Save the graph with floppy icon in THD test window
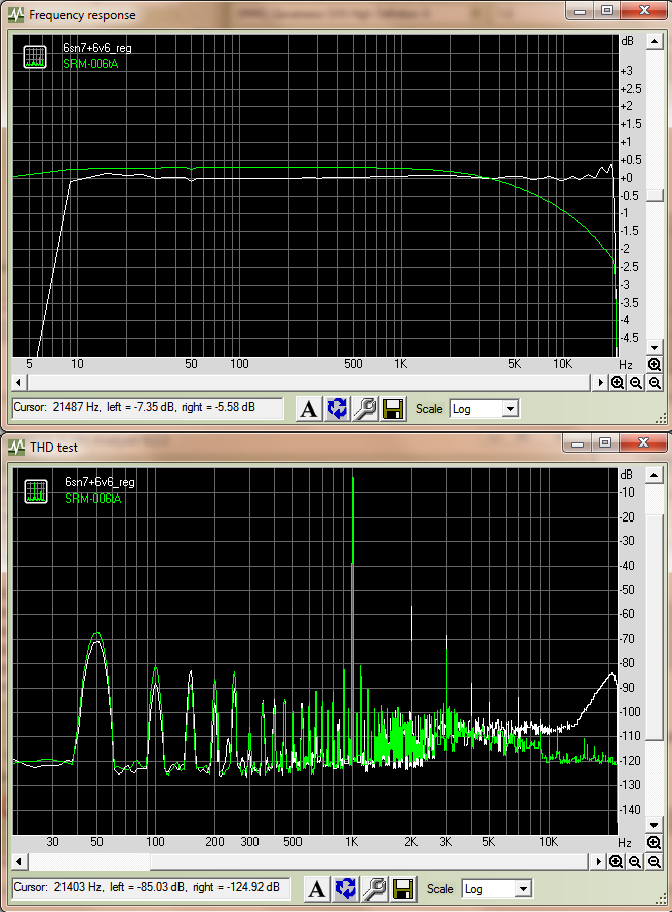The width and height of the screenshot is (672, 912). (x=403, y=889)
